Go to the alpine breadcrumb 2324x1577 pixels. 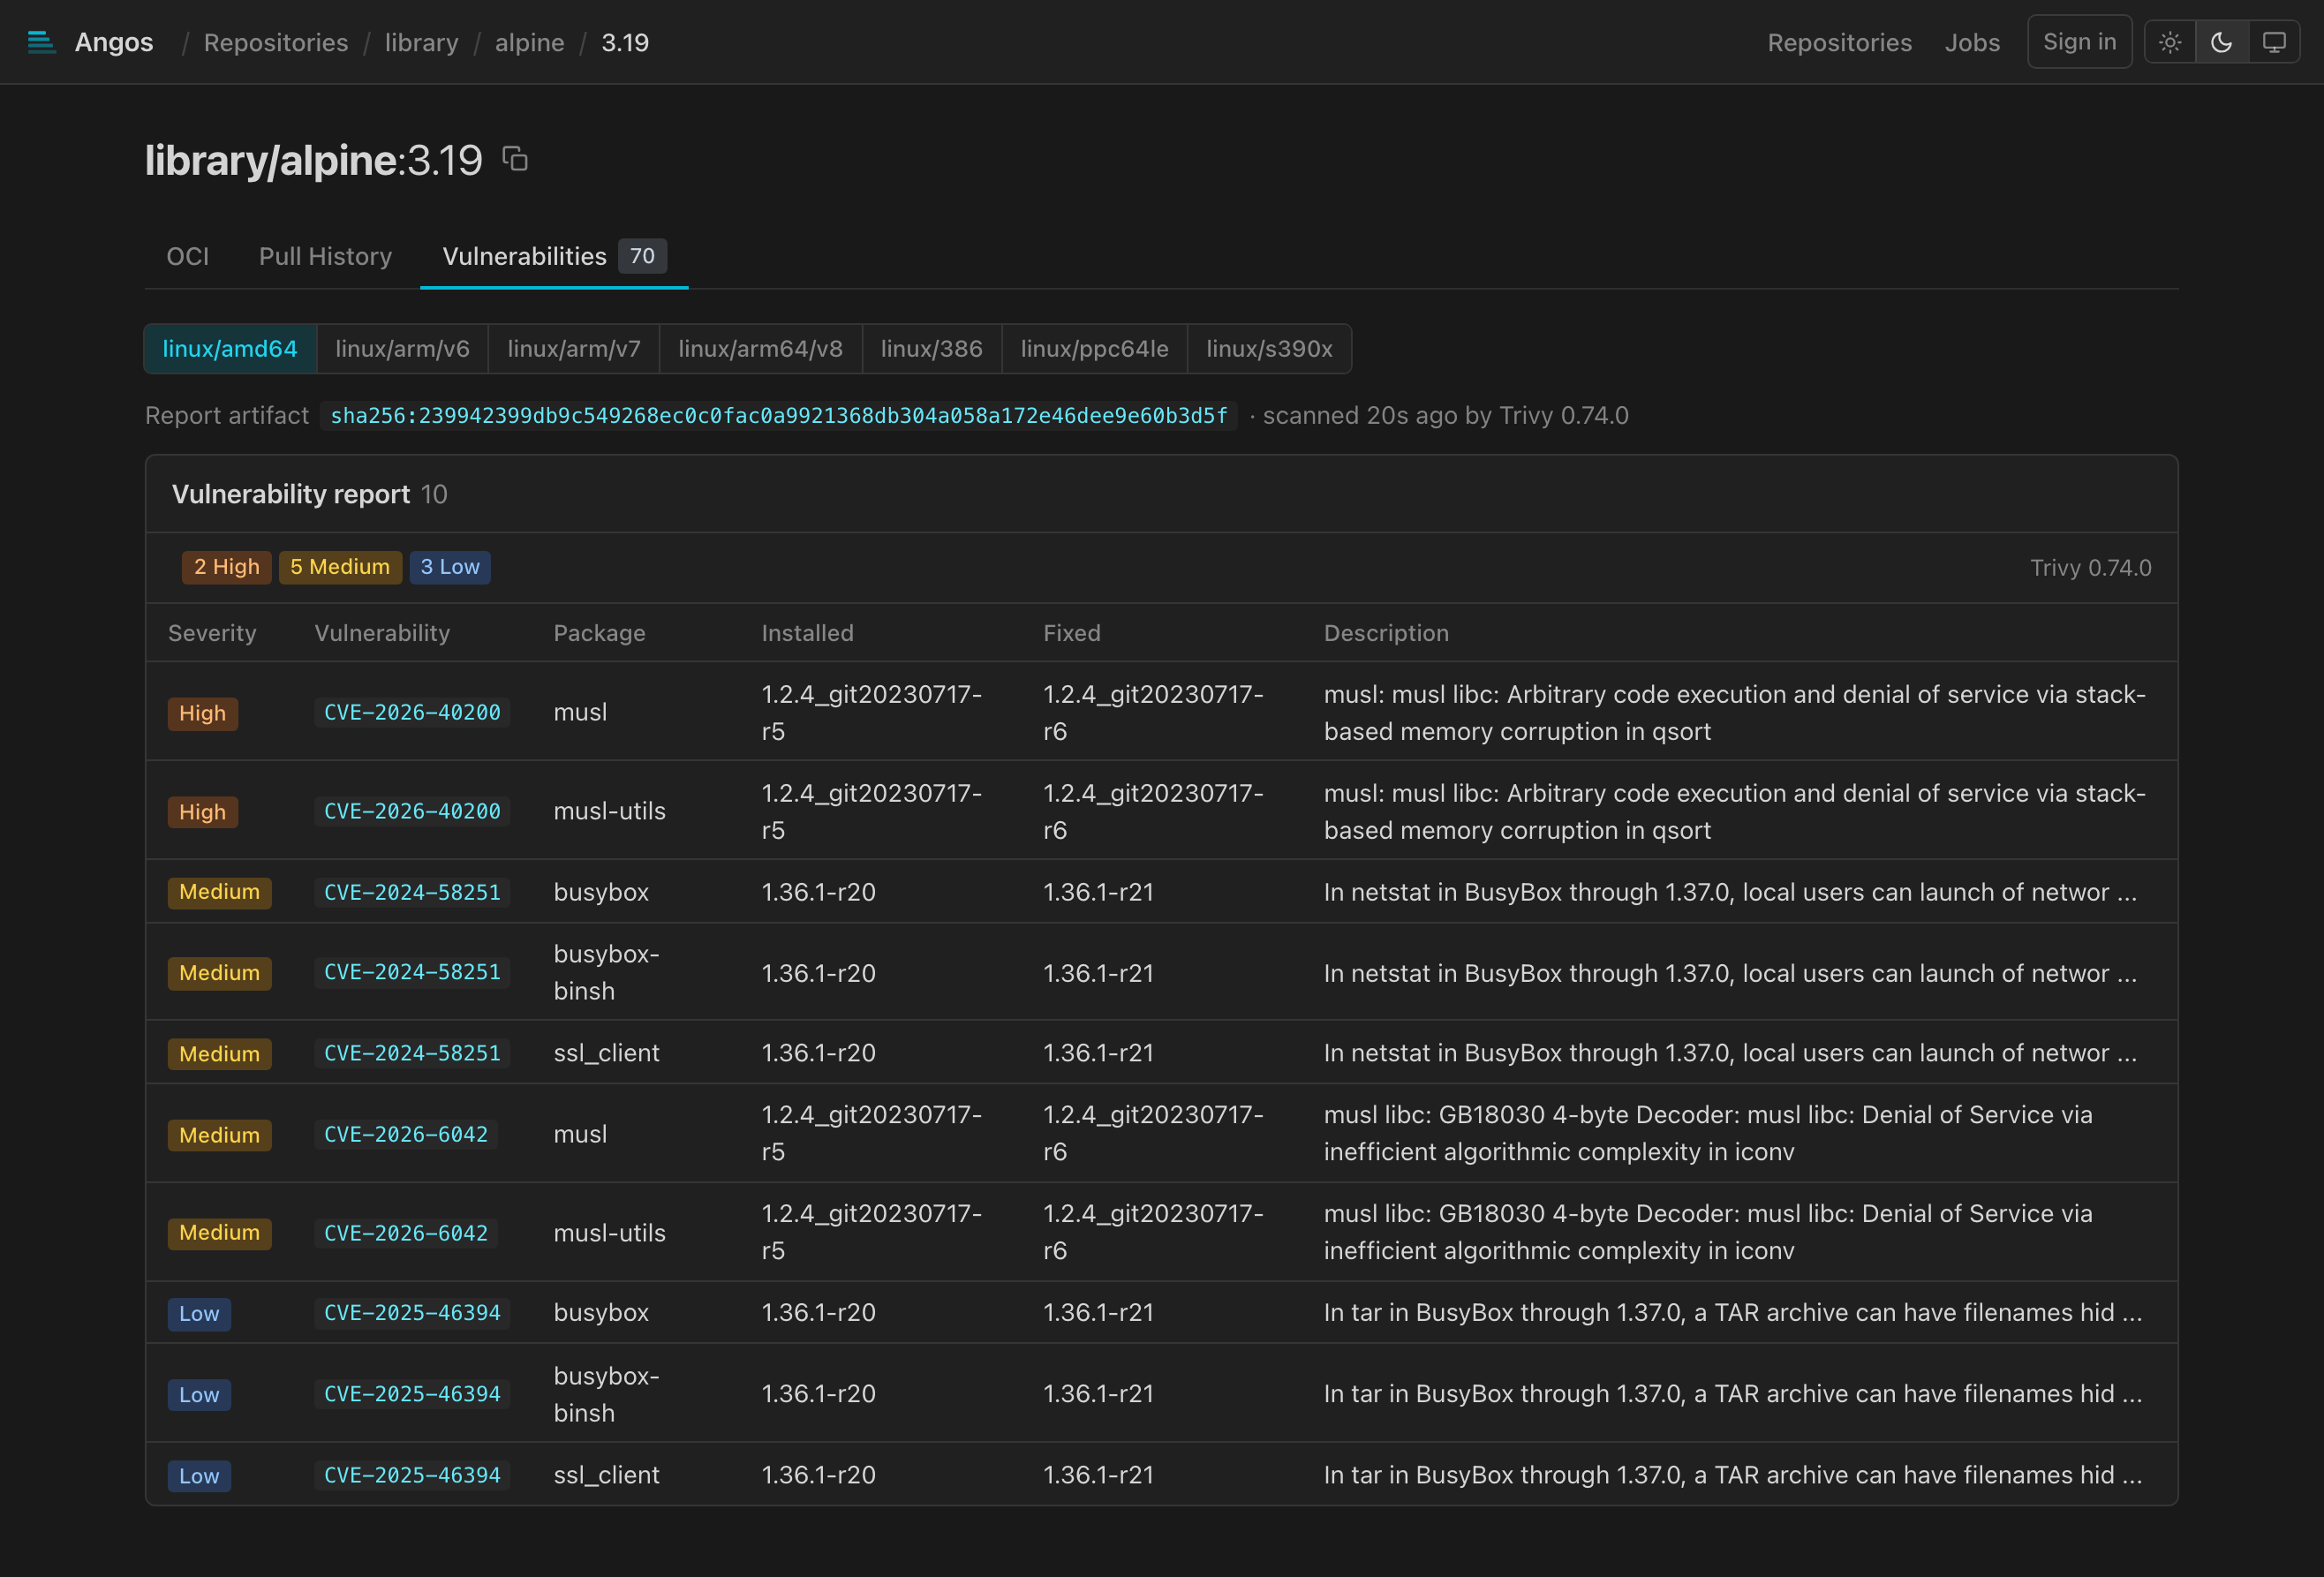pyautogui.click(x=530, y=43)
